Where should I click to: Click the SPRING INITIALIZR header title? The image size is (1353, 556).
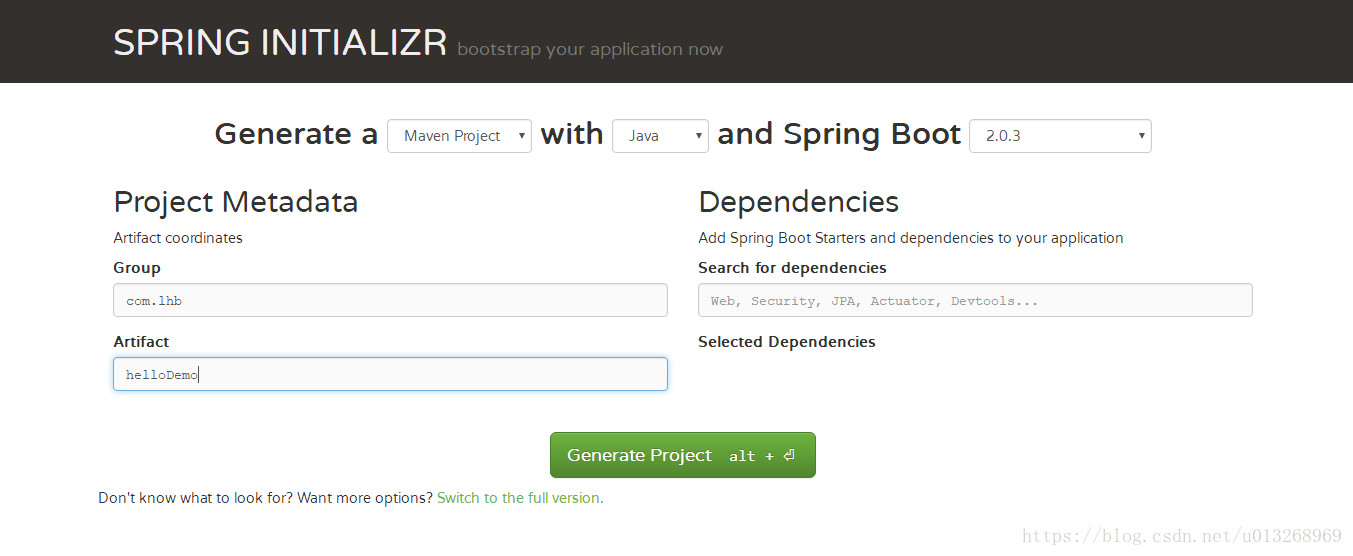tap(280, 43)
